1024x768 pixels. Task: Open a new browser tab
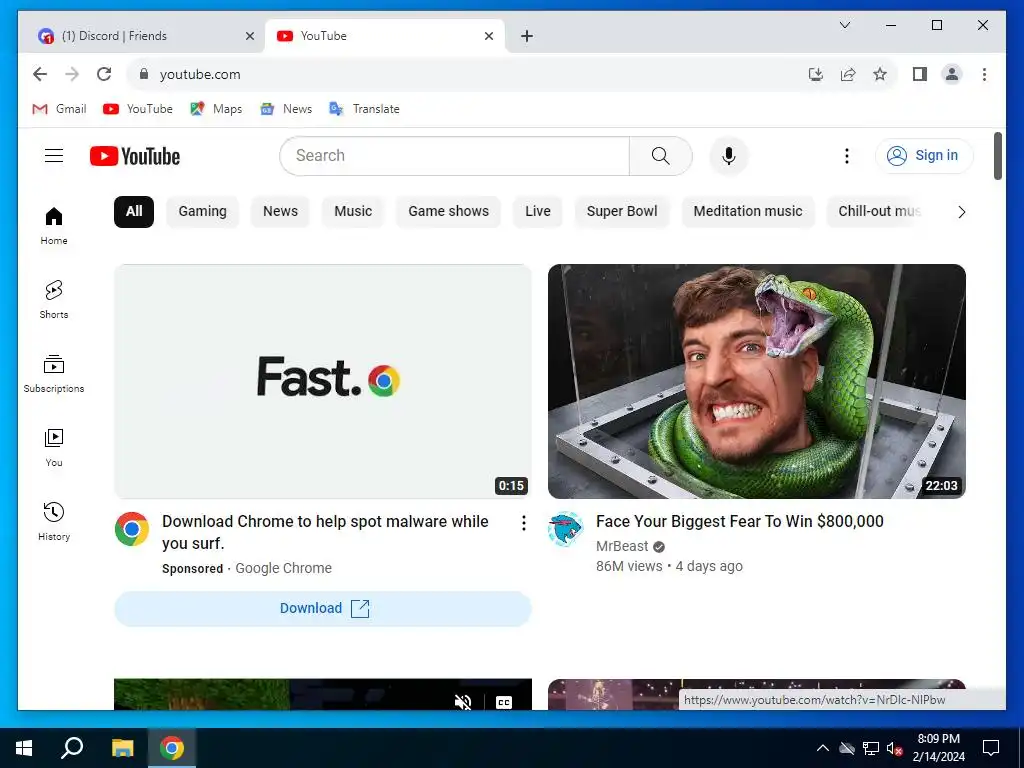pos(527,37)
